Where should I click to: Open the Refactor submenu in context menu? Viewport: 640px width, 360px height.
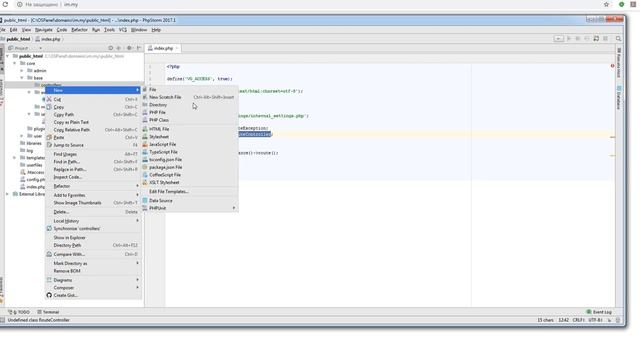[x=93, y=186]
